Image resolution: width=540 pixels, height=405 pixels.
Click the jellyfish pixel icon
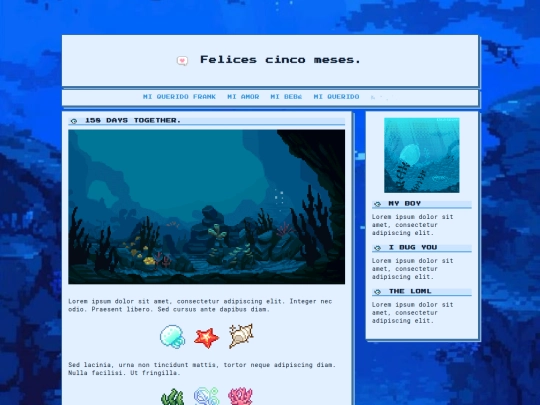coord(172,336)
